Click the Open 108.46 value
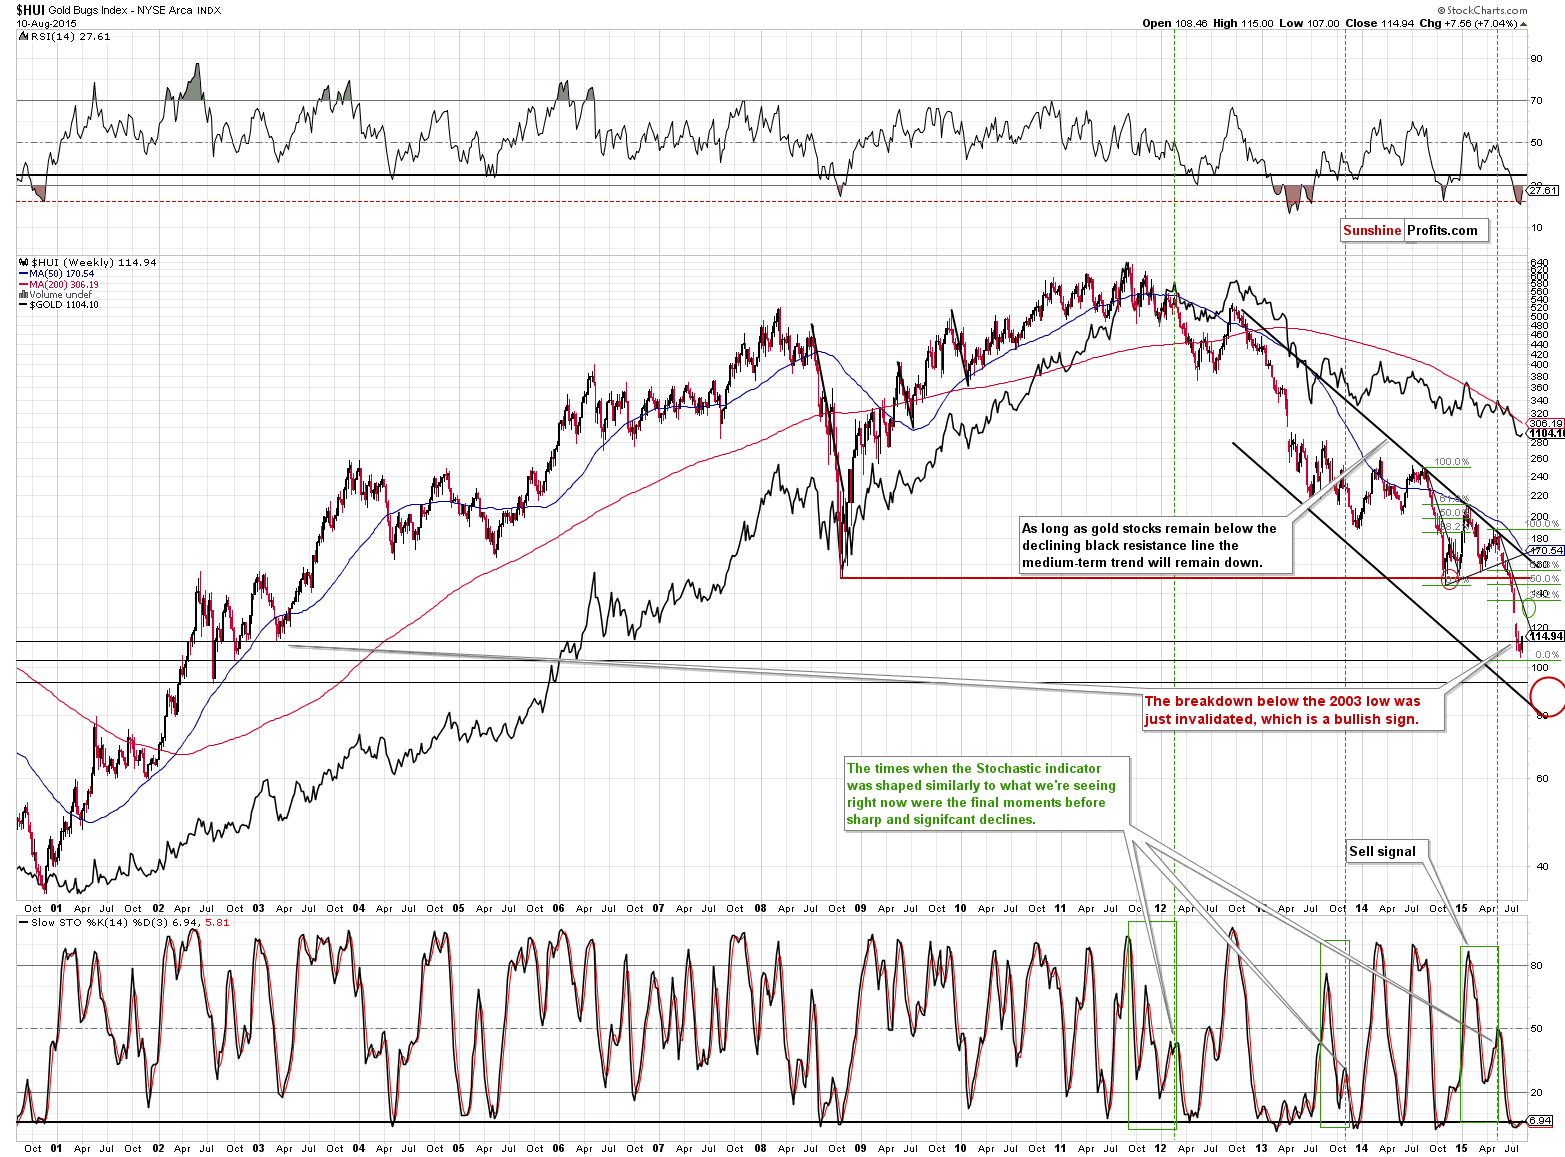 (x=1174, y=23)
